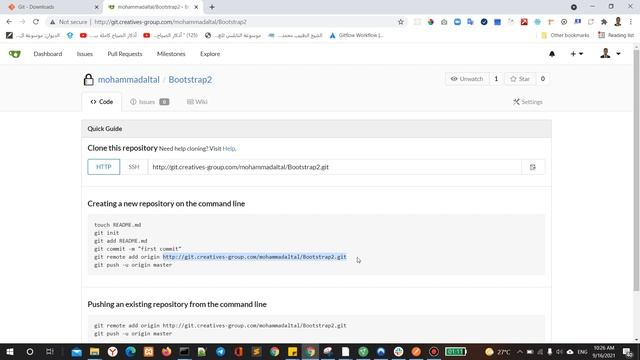Image resolution: width=640 pixels, height=360 pixels.
Task: Open Sublime Text from the taskbar
Action: pyautogui.click(x=256, y=351)
